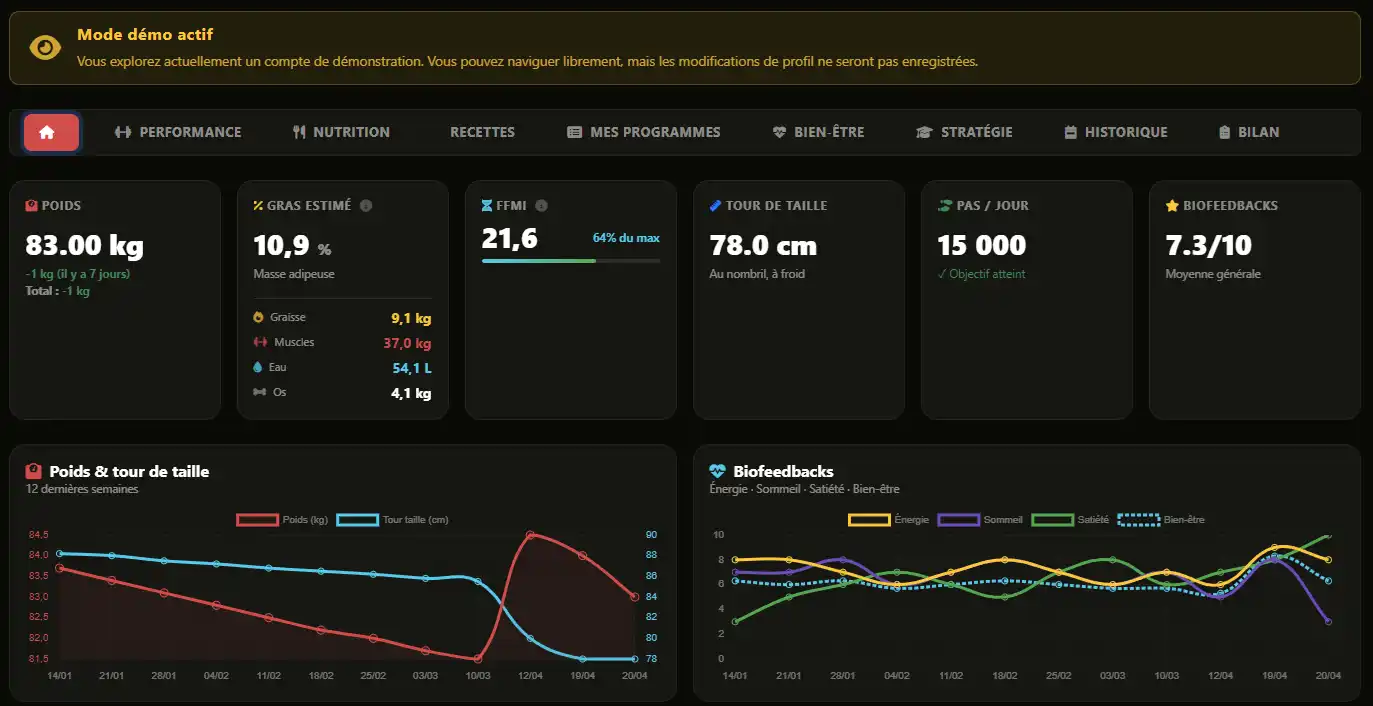
Task: Click the percent icon on Gras estimé card
Action: (x=258, y=206)
